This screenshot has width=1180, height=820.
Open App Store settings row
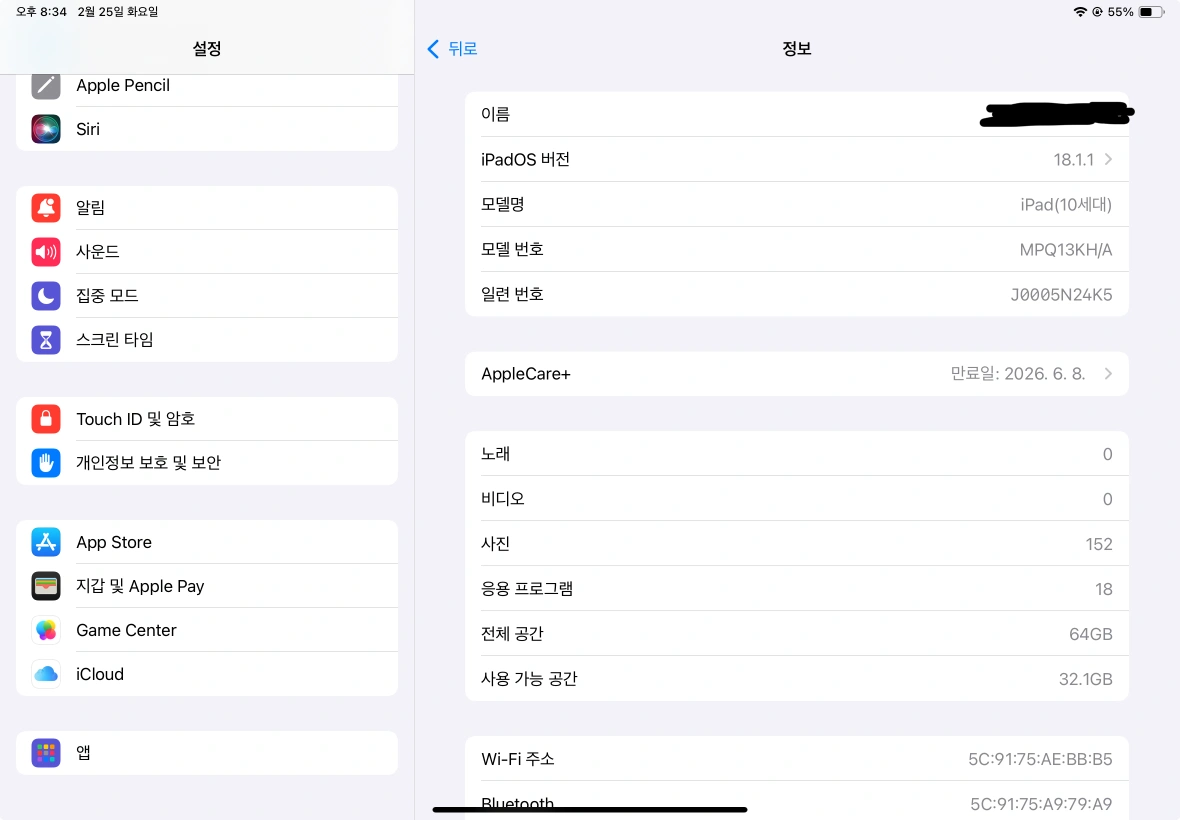point(207,542)
